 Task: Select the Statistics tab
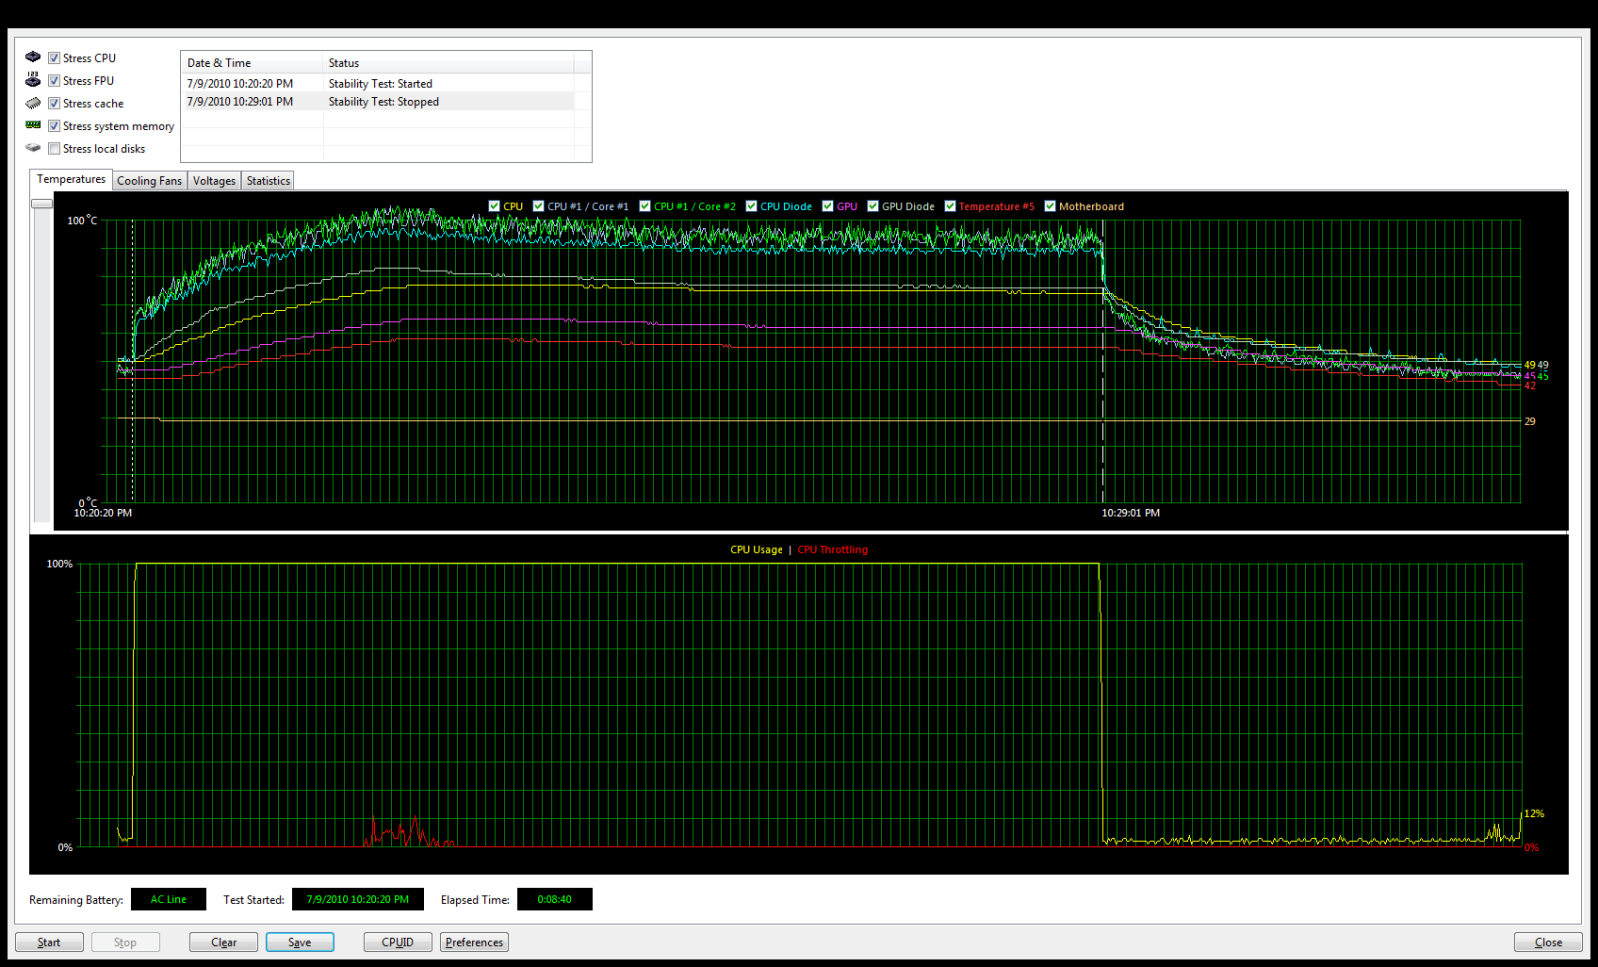268,181
